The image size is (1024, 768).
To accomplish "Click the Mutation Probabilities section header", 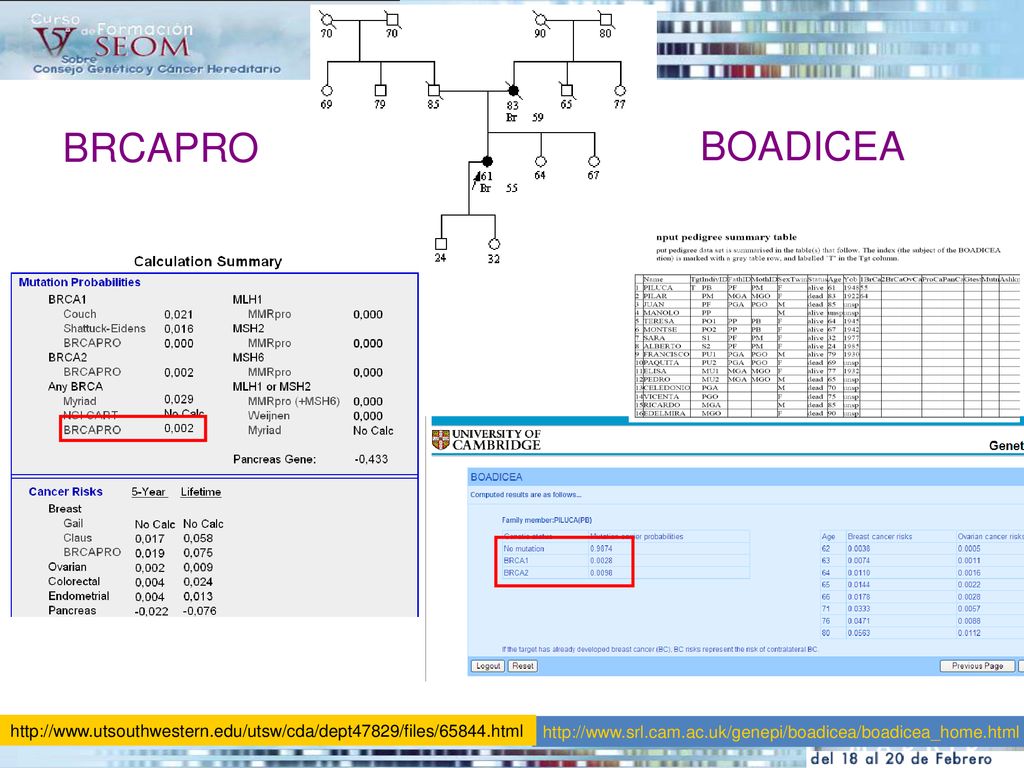I will [79, 282].
